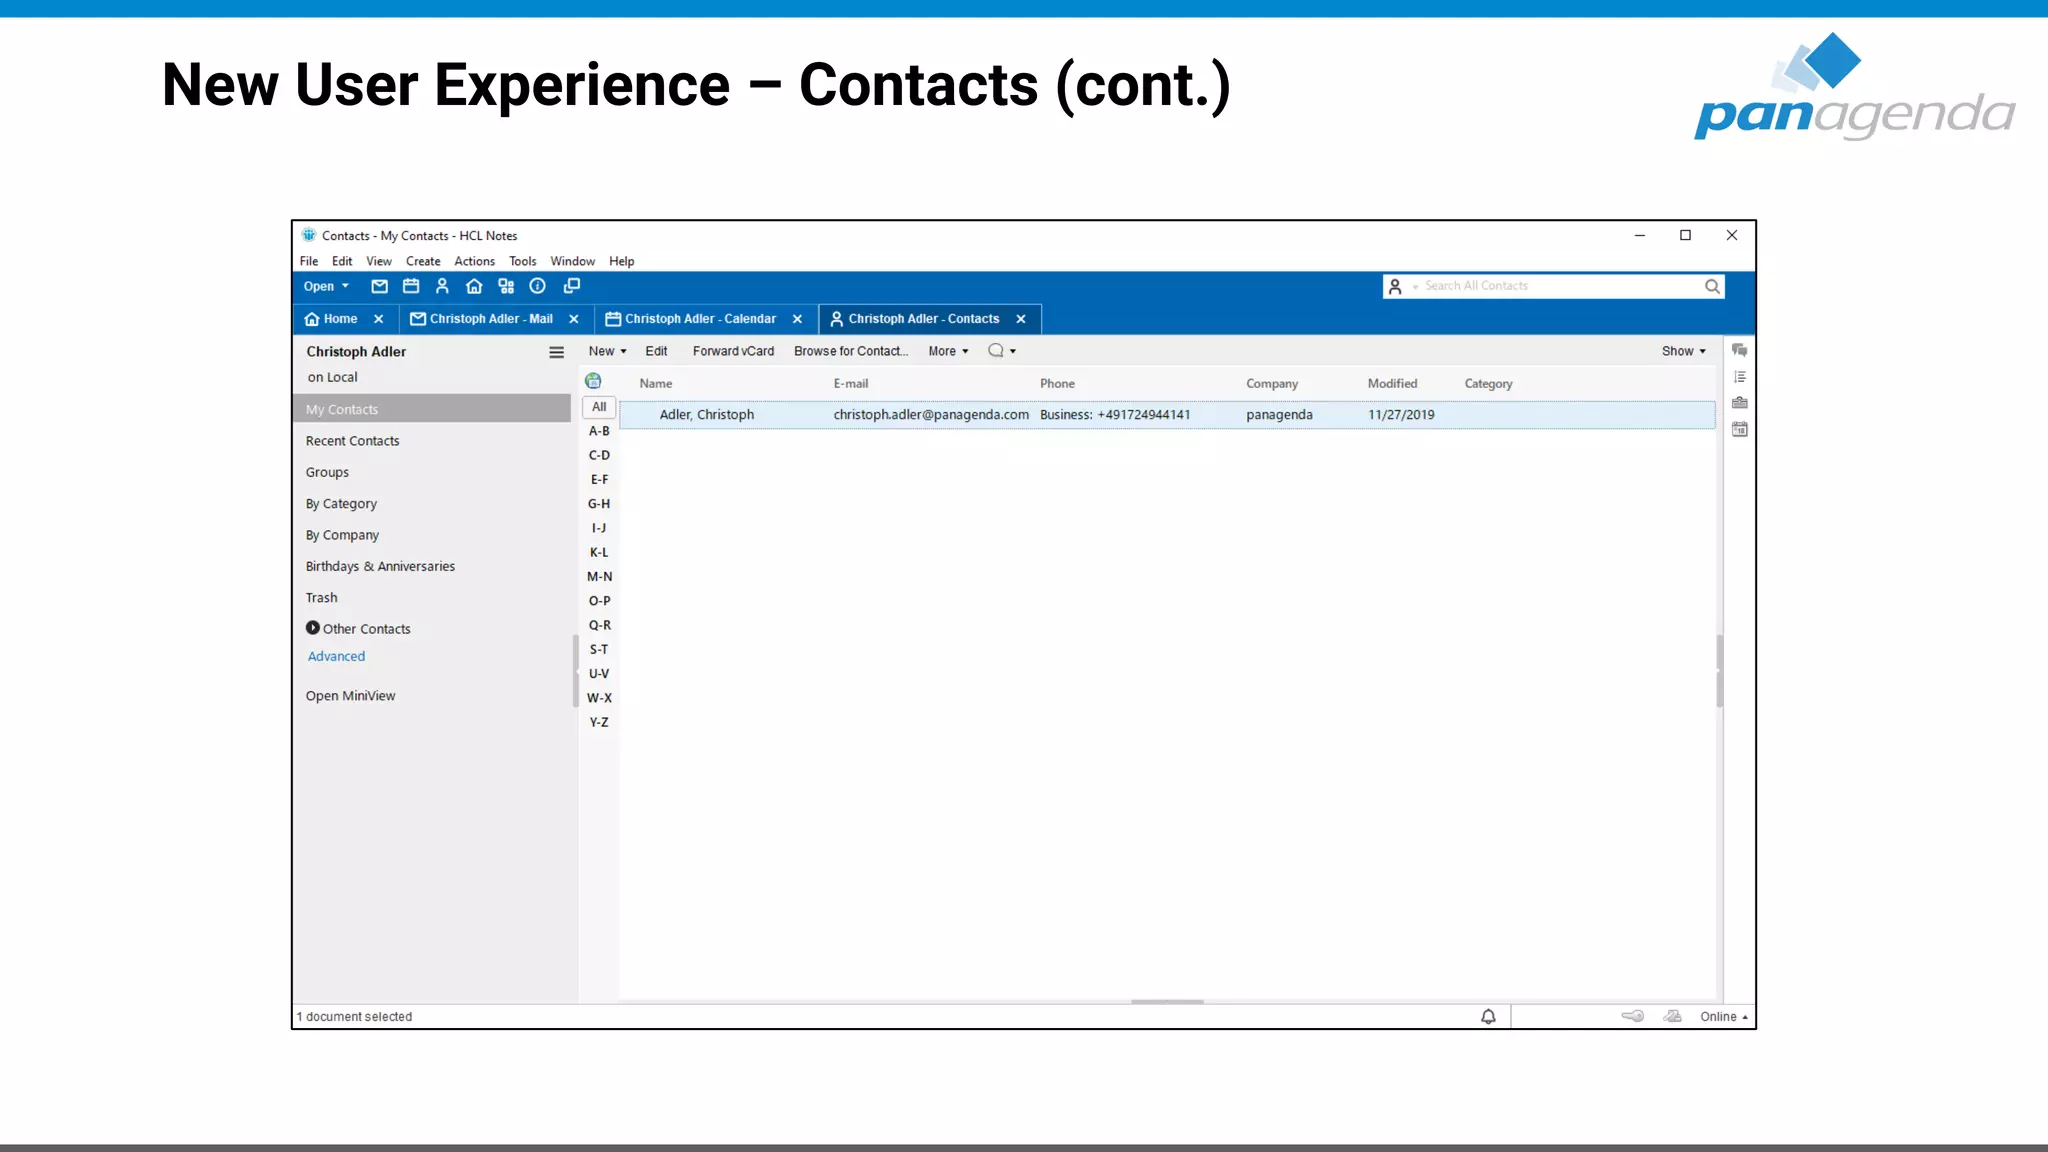Viewport: 2048px width, 1152px height.
Task: Select By Company view in sidebar
Action: 342,535
